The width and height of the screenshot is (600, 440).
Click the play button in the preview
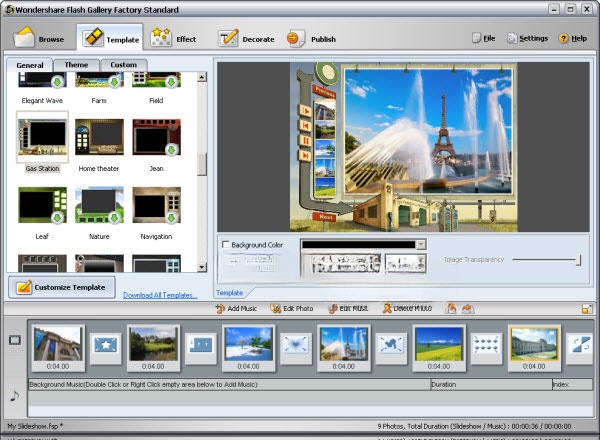click(x=305, y=111)
